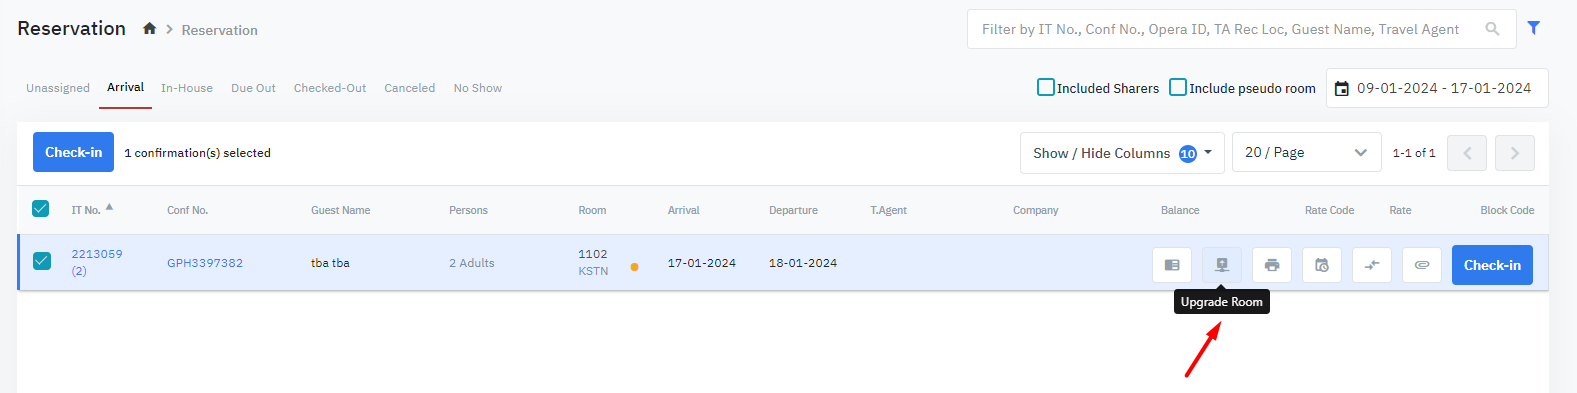This screenshot has height=393, width=1577.
Task: Click the Upgrade Room icon in the row
Action: (1222, 265)
